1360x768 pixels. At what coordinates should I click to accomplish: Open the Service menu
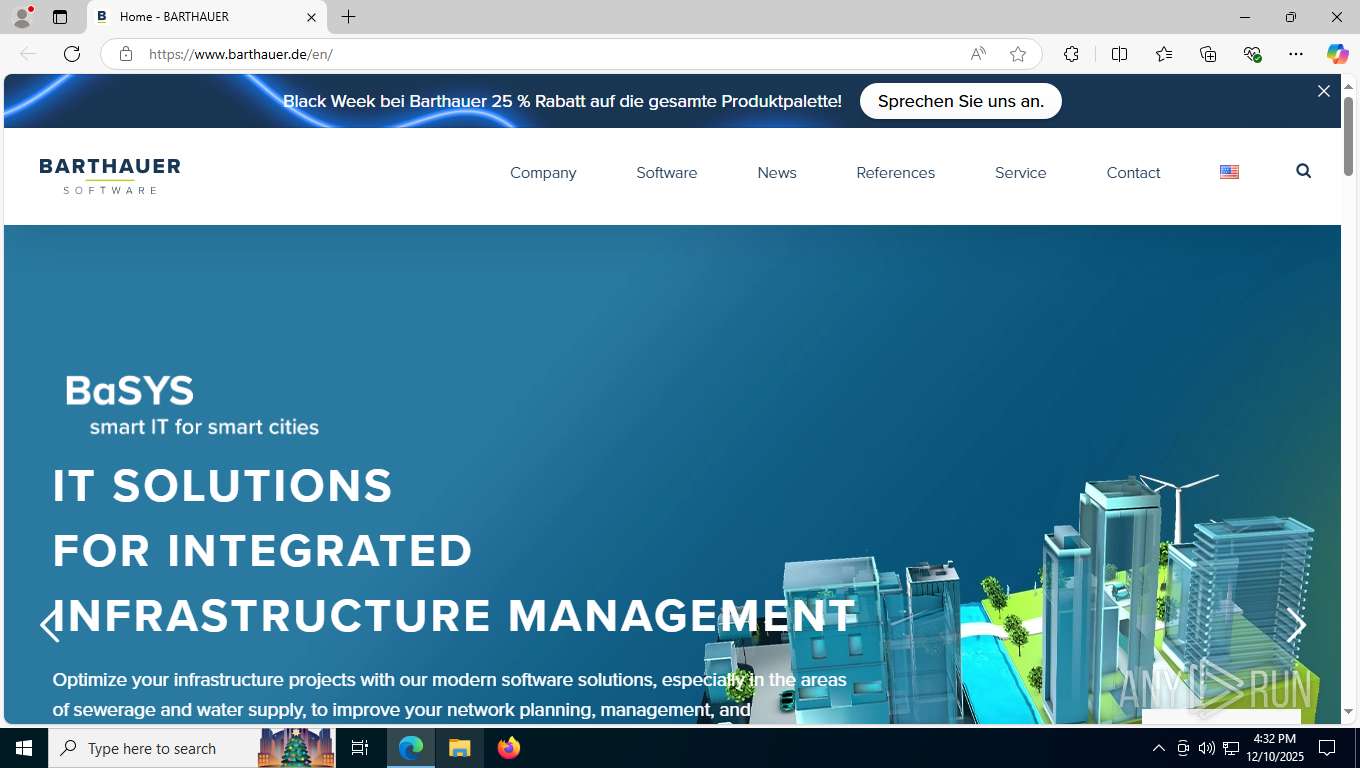tap(1021, 173)
